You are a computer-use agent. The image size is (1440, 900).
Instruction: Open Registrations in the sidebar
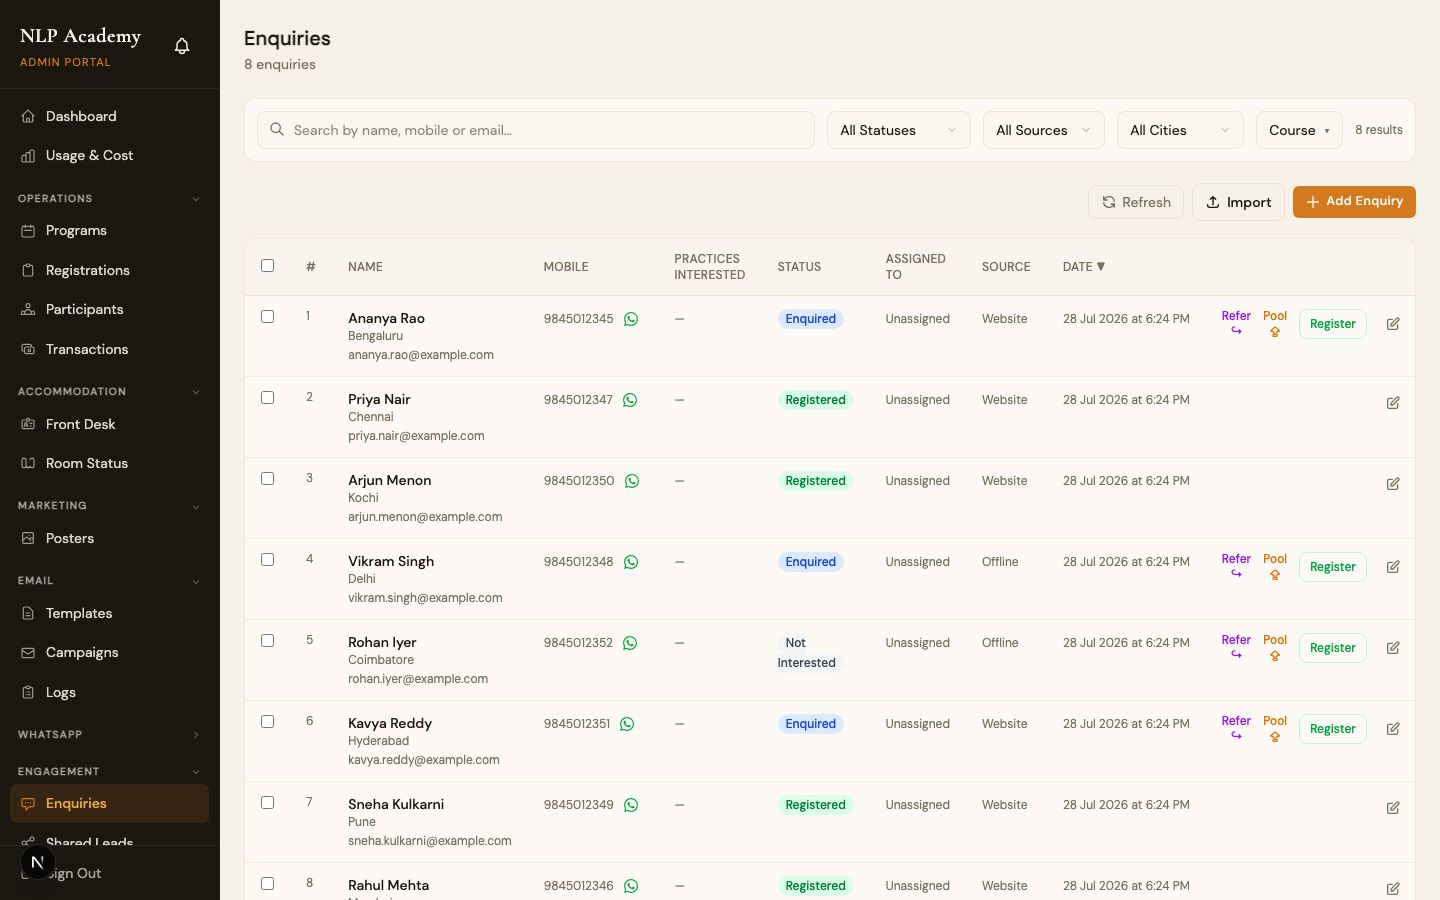tap(109, 270)
